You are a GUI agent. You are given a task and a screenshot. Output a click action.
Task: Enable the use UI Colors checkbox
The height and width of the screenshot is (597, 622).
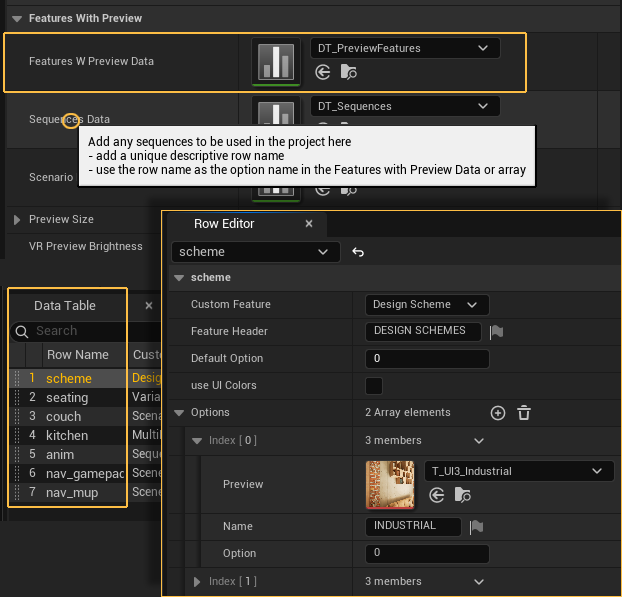(x=374, y=386)
